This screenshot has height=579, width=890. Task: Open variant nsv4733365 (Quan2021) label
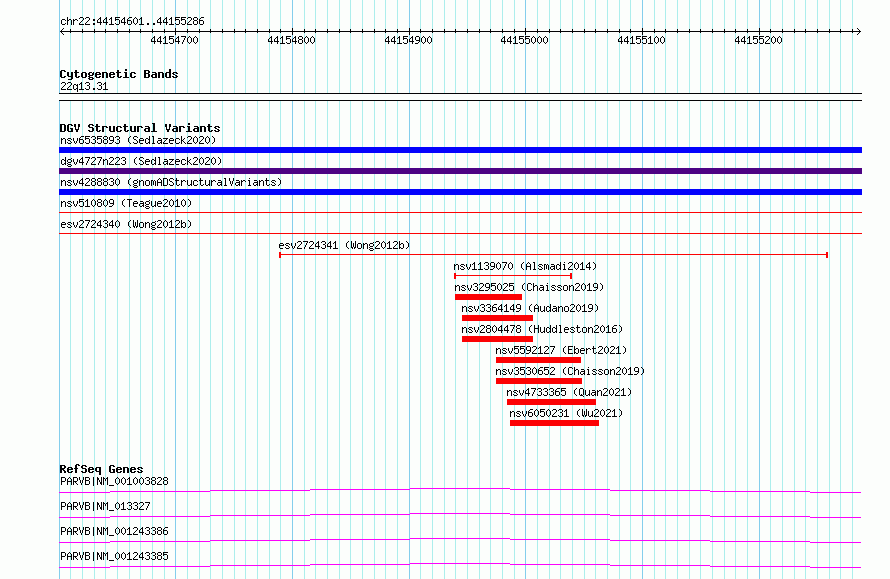click(x=569, y=392)
